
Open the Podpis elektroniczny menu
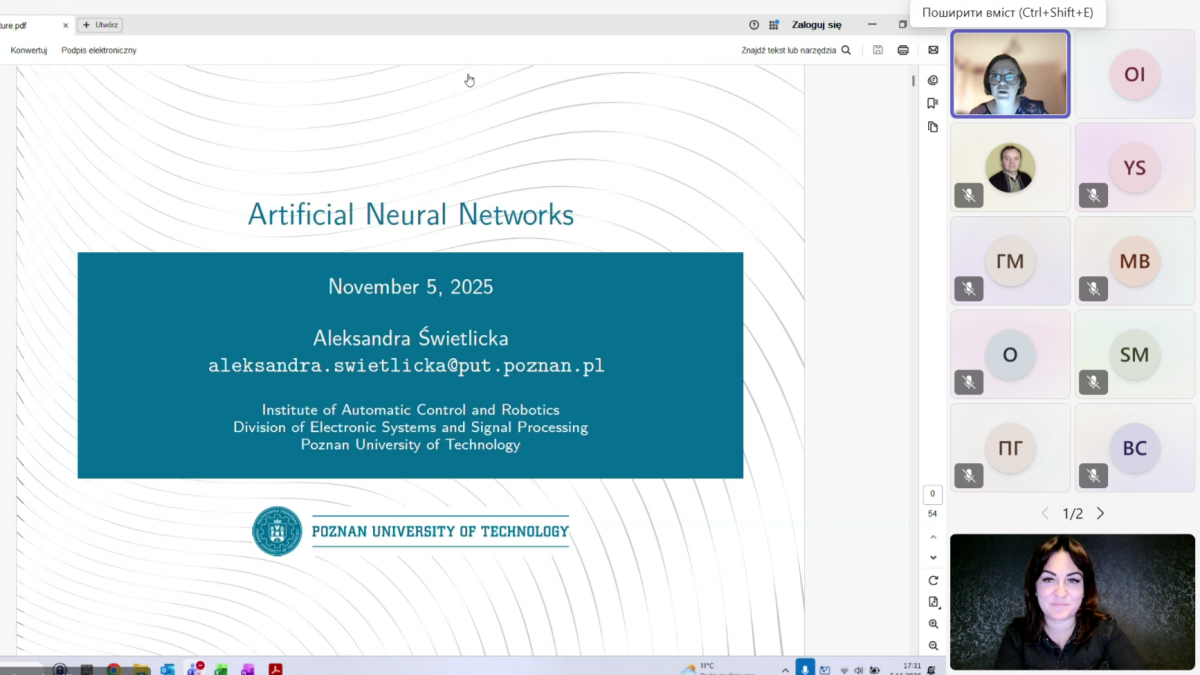(x=99, y=50)
